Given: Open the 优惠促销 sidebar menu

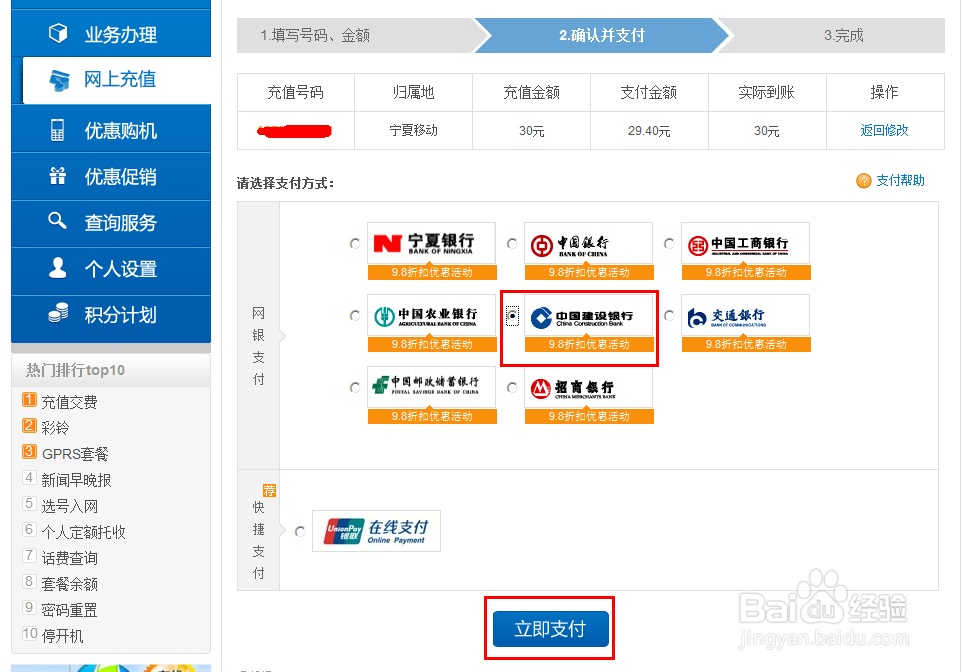Looking at the screenshot, I should click(x=111, y=176).
